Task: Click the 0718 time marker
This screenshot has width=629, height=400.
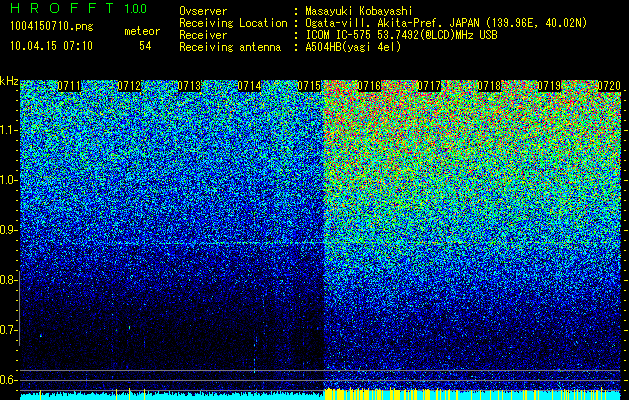Action: pyautogui.click(x=489, y=86)
